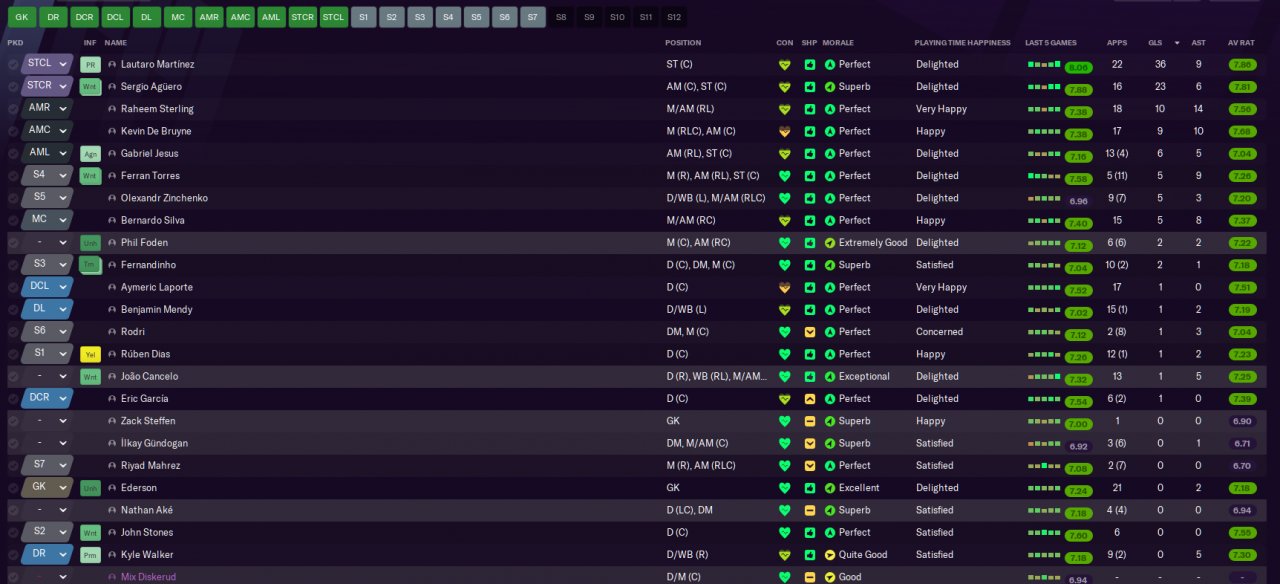
Task: Toggle the picked checkmark for Aymeric Laporte
Action: click(13, 287)
